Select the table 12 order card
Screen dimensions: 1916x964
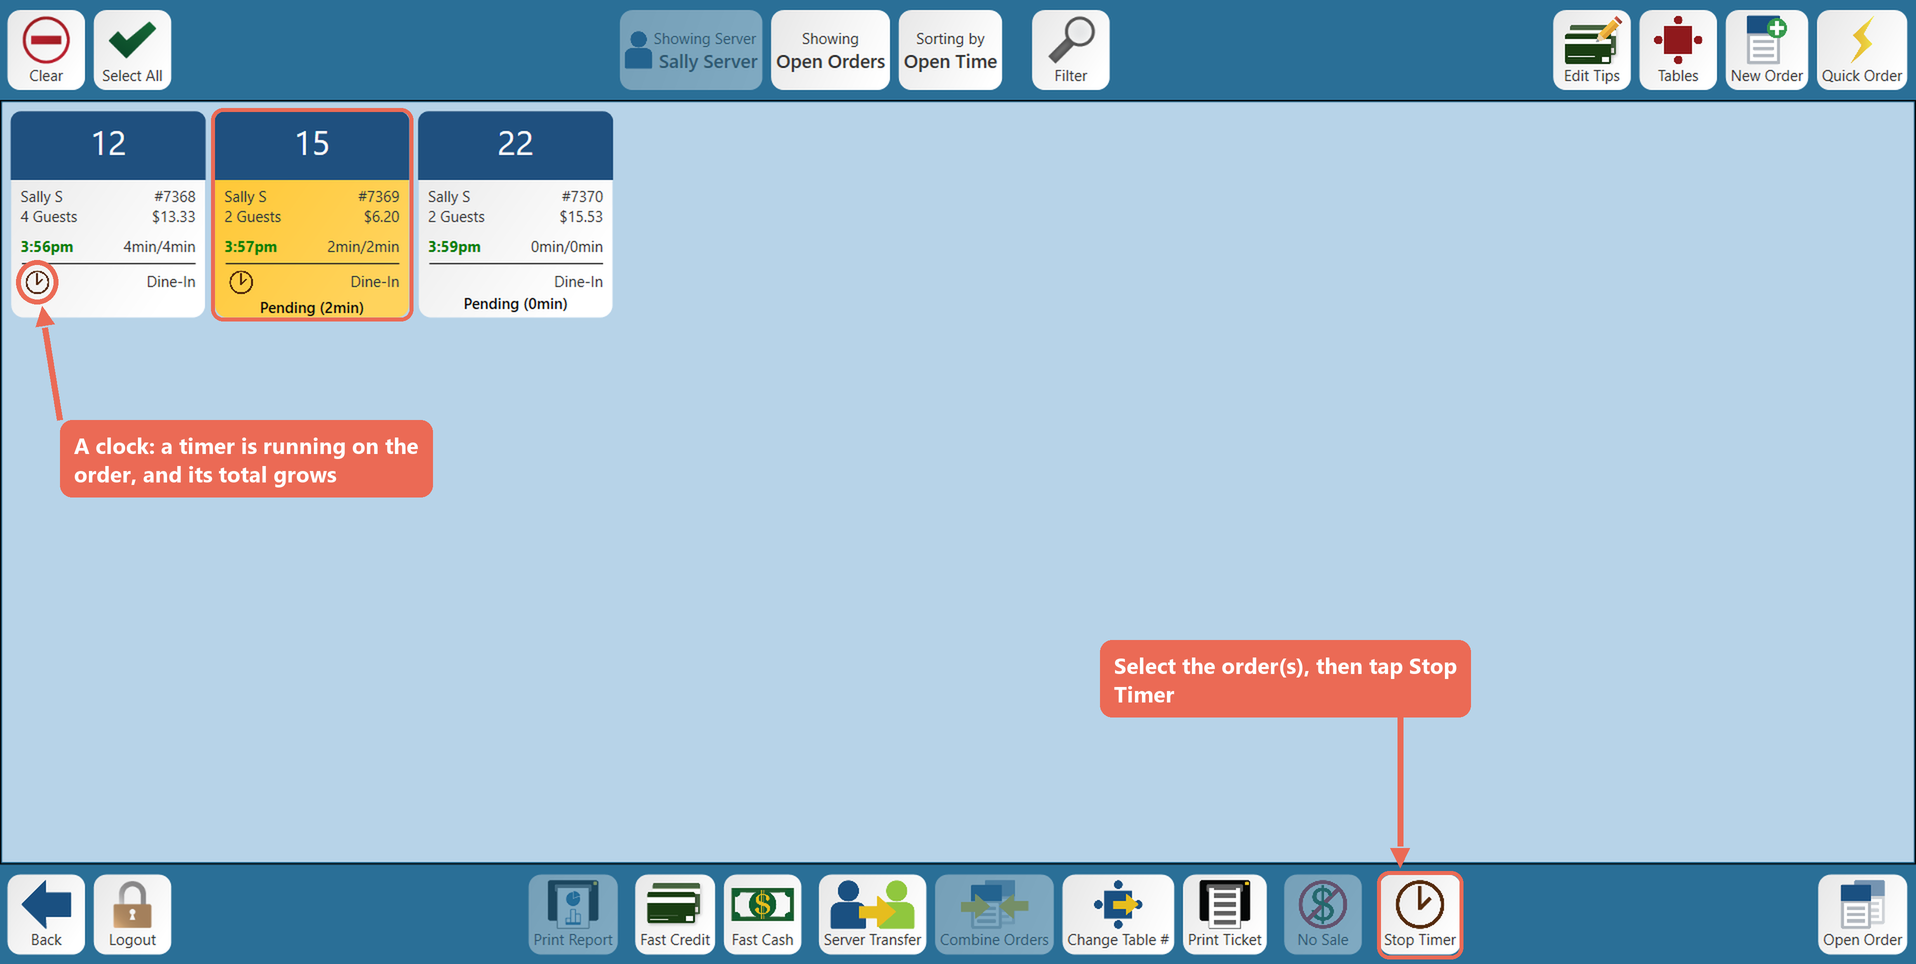[108, 214]
